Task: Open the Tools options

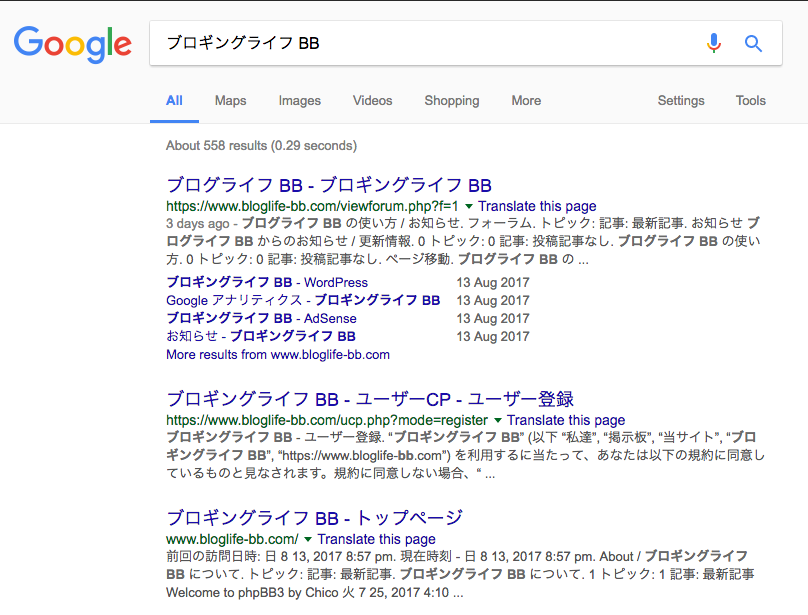Action: (751, 101)
